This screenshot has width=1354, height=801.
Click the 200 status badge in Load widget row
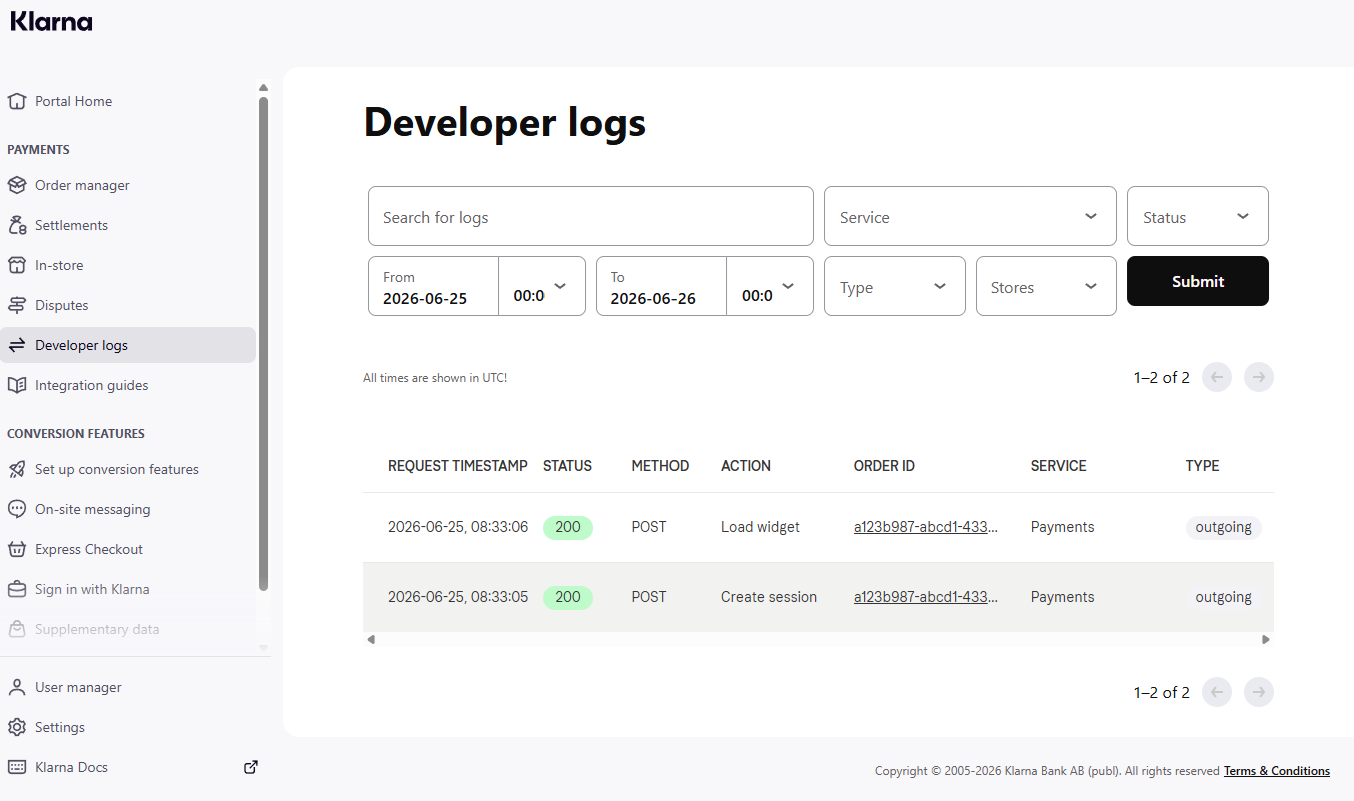pos(568,527)
